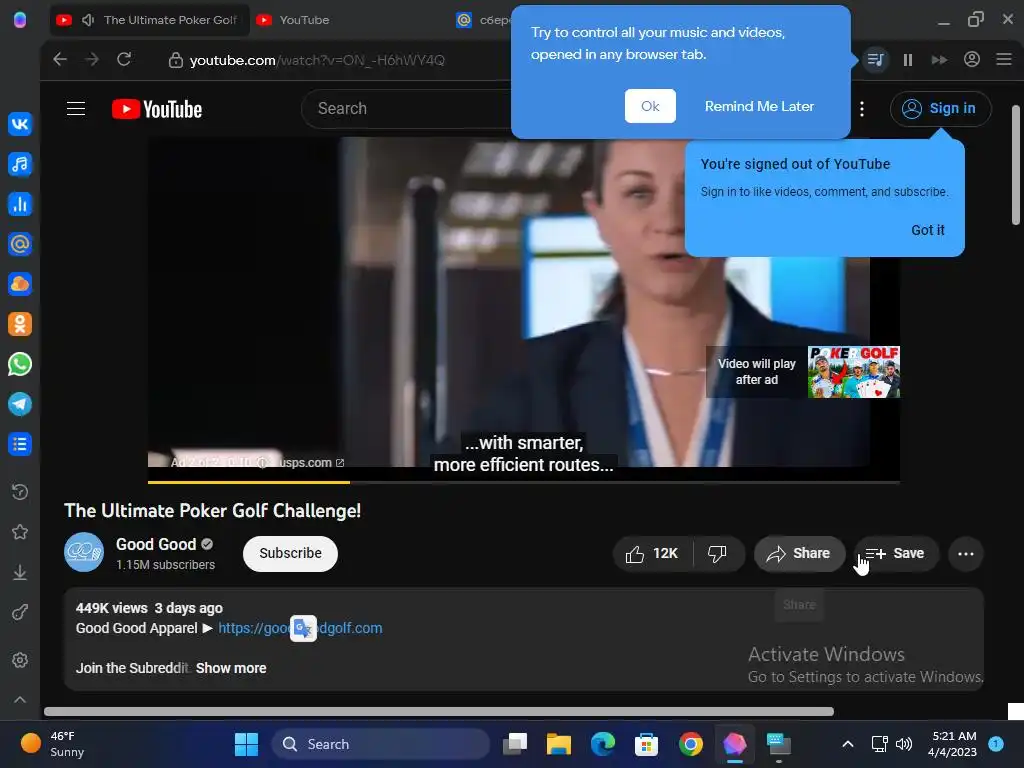This screenshot has width=1024, height=768.
Task: Save the video to a playlist
Action: [x=895, y=554]
